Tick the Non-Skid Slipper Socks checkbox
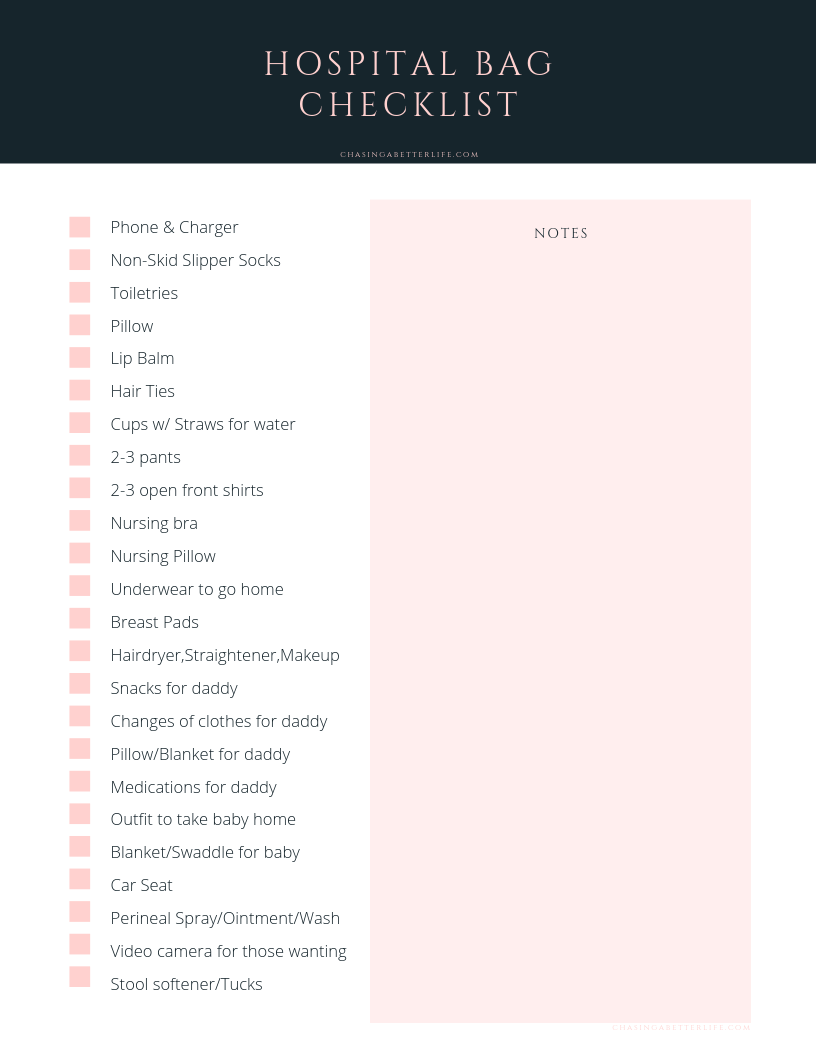The height and width of the screenshot is (1056, 816). (80, 260)
